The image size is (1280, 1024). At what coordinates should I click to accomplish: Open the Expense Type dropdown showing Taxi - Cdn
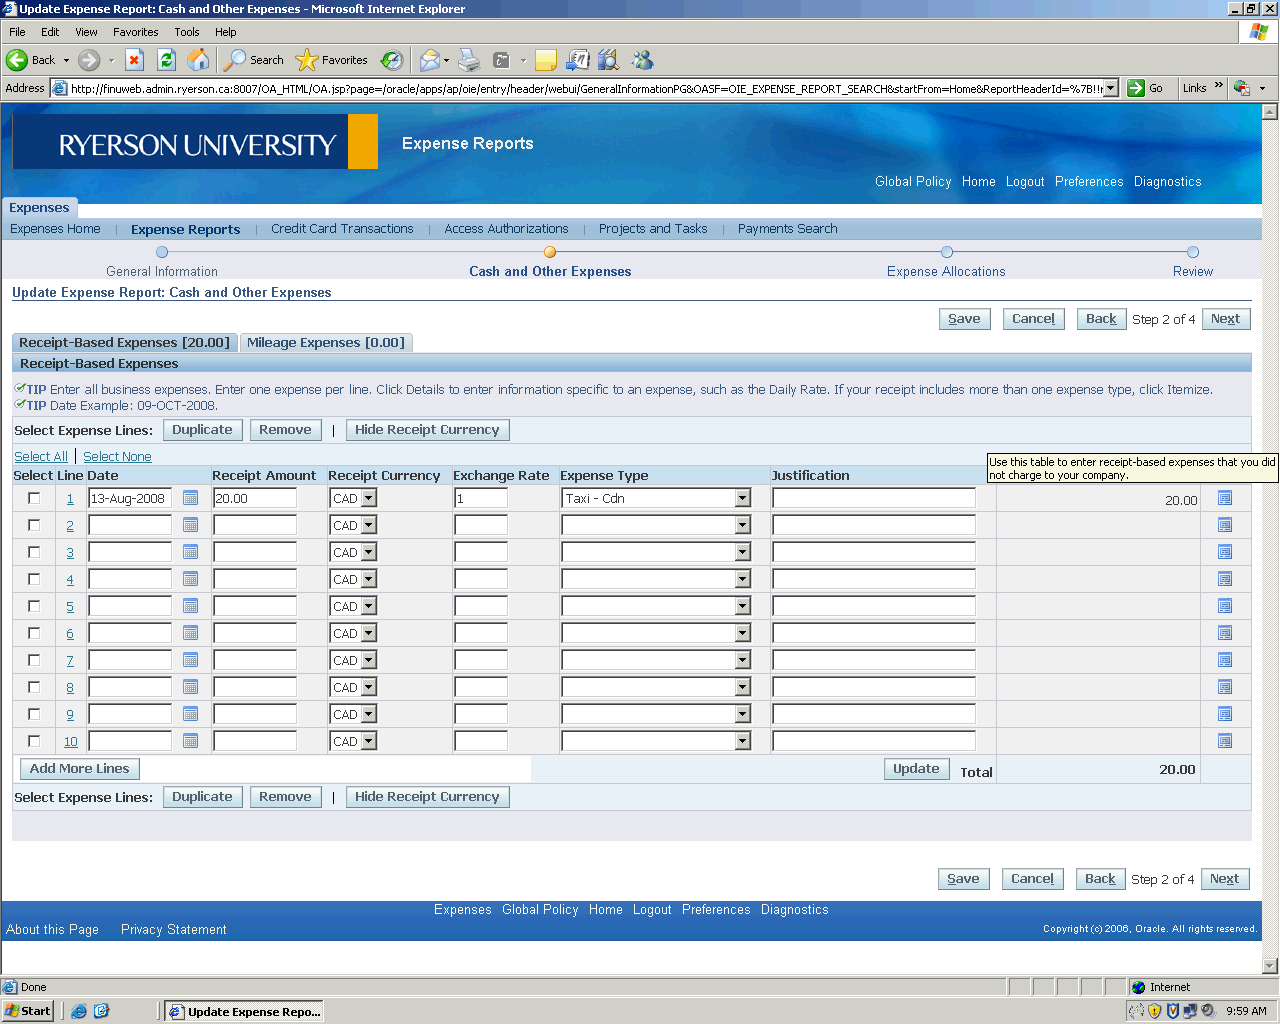pos(742,498)
